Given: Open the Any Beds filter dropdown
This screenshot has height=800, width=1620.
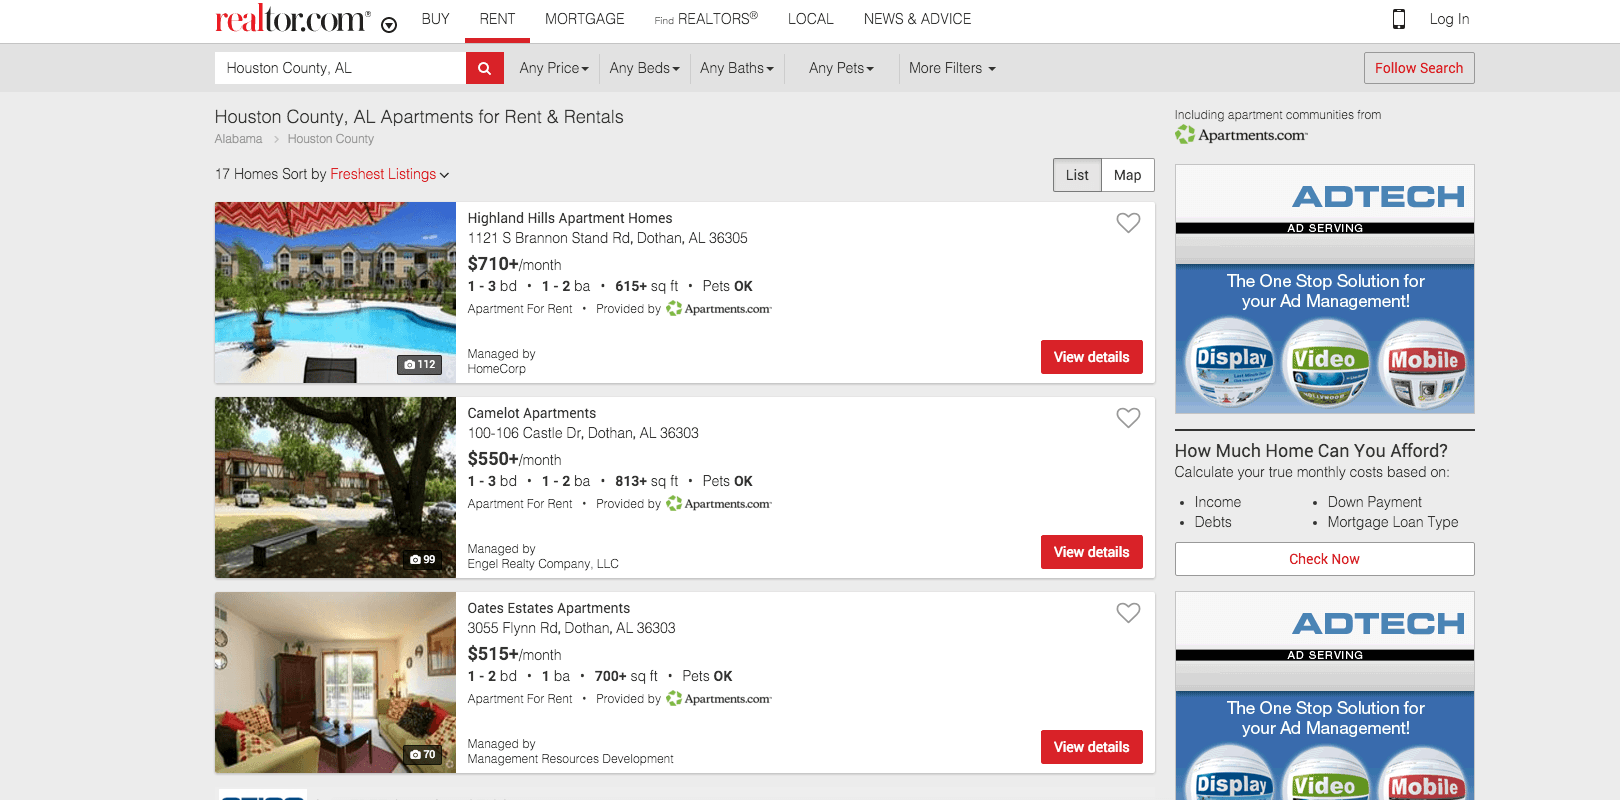Looking at the screenshot, I should tap(644, 68).
